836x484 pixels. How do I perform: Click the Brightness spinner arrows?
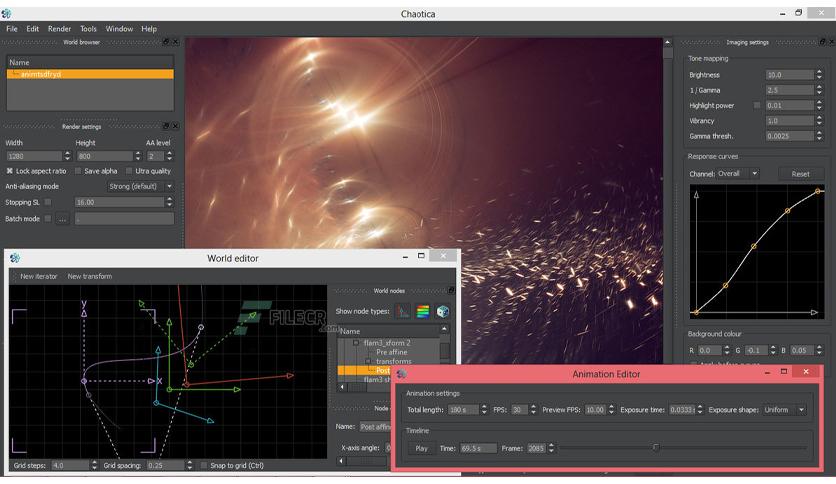pos(819,75)
